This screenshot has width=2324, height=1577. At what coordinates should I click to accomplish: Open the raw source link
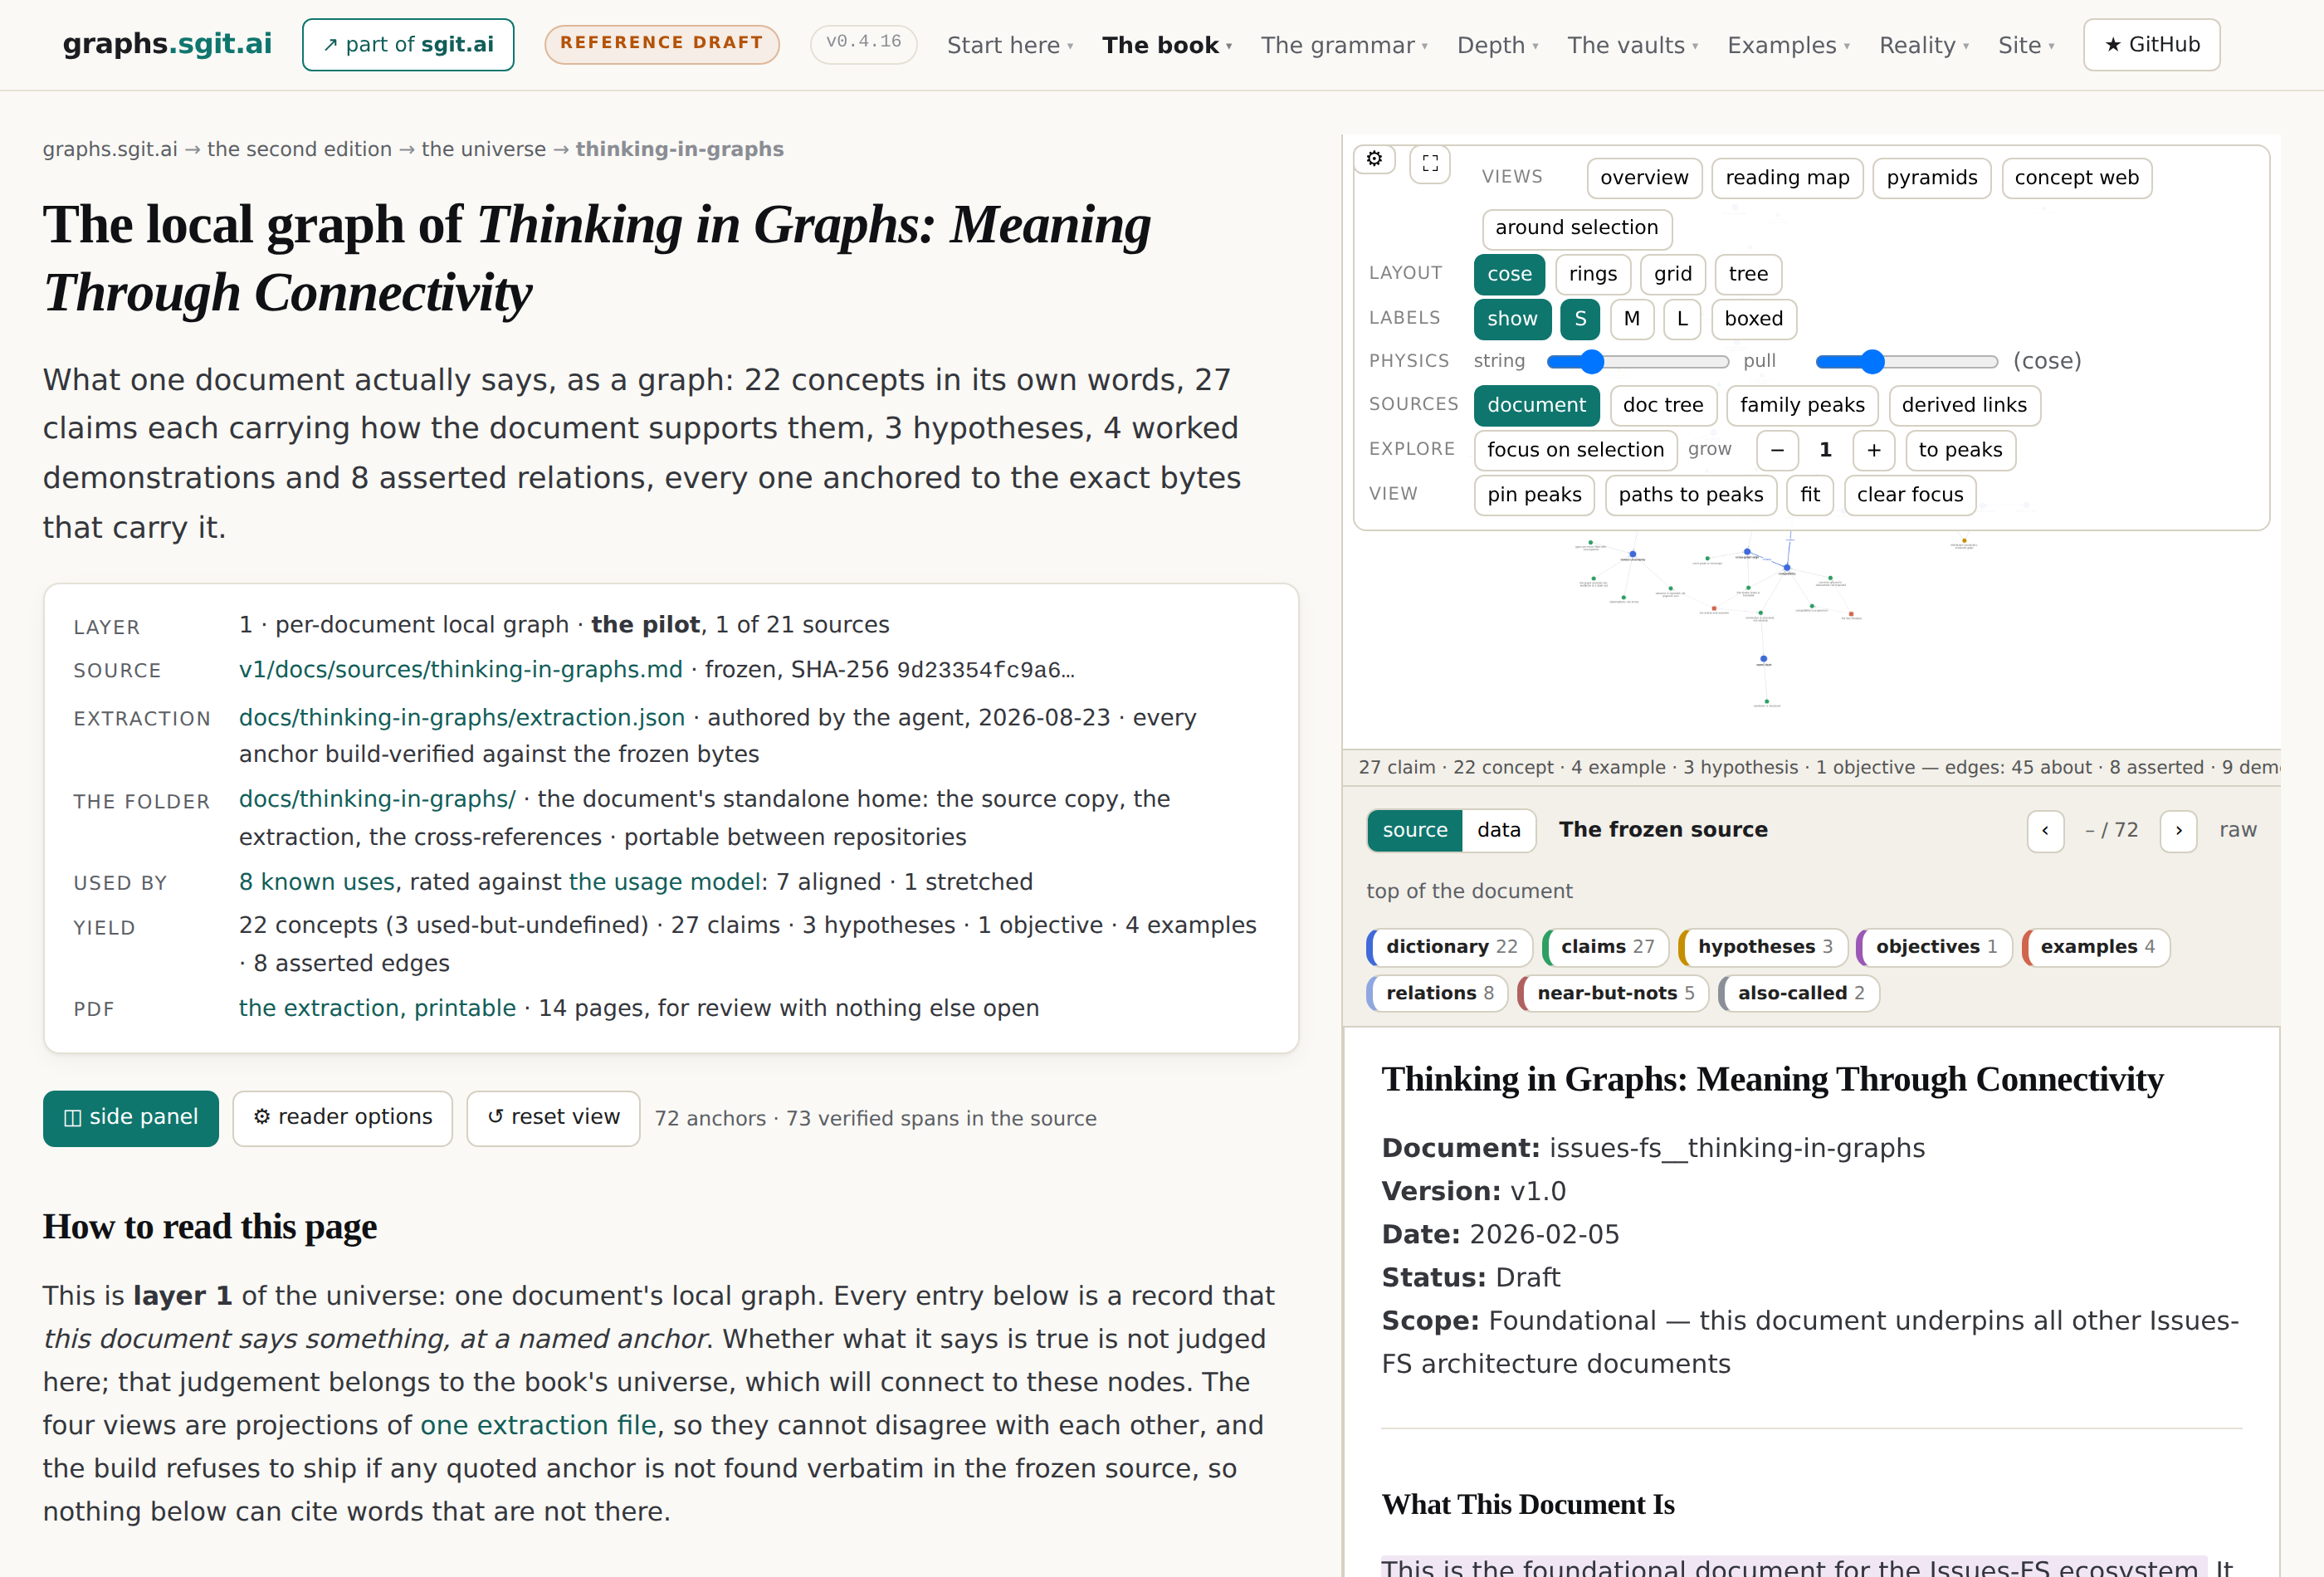pyautogui.click(x=2237, y=831)
